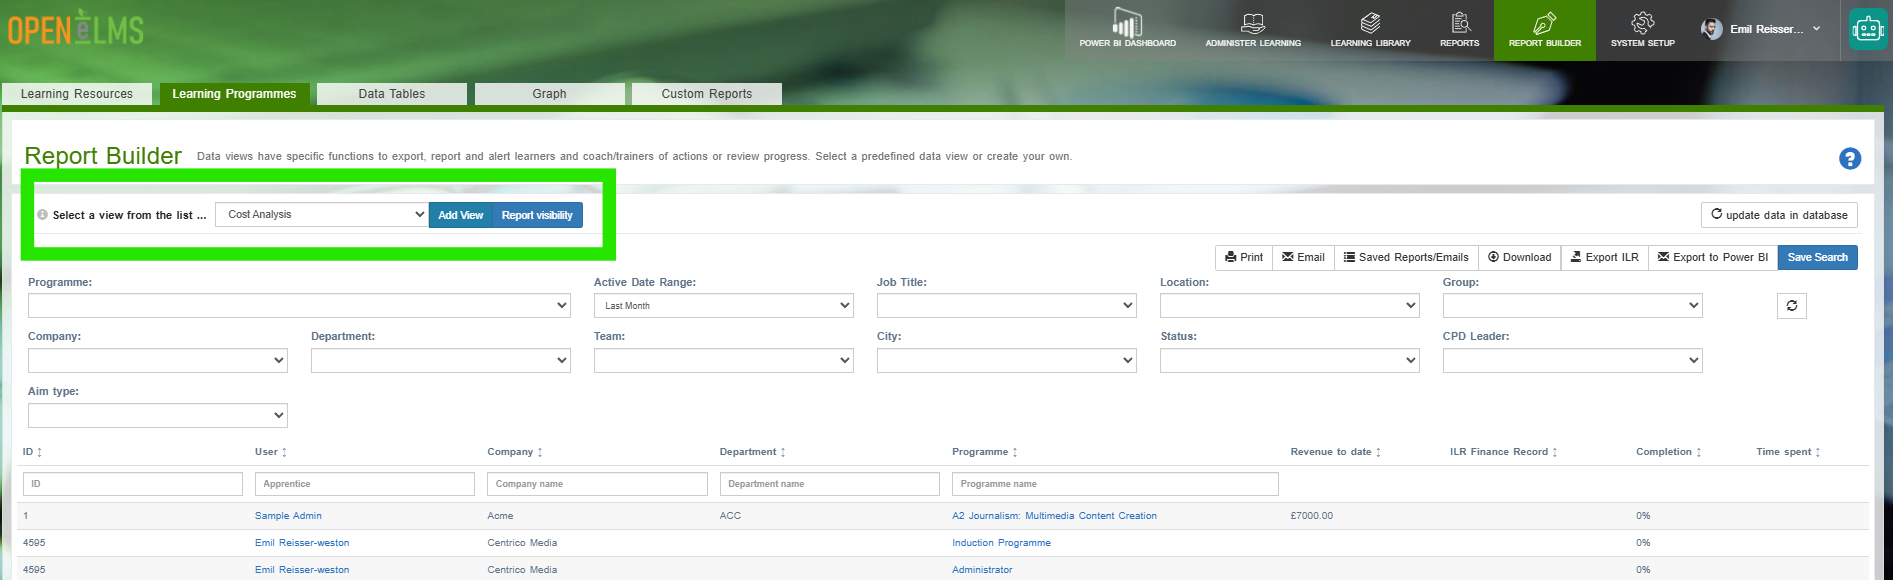
Task: Expand the Aim type dropdown
Action: click(157, 415)
